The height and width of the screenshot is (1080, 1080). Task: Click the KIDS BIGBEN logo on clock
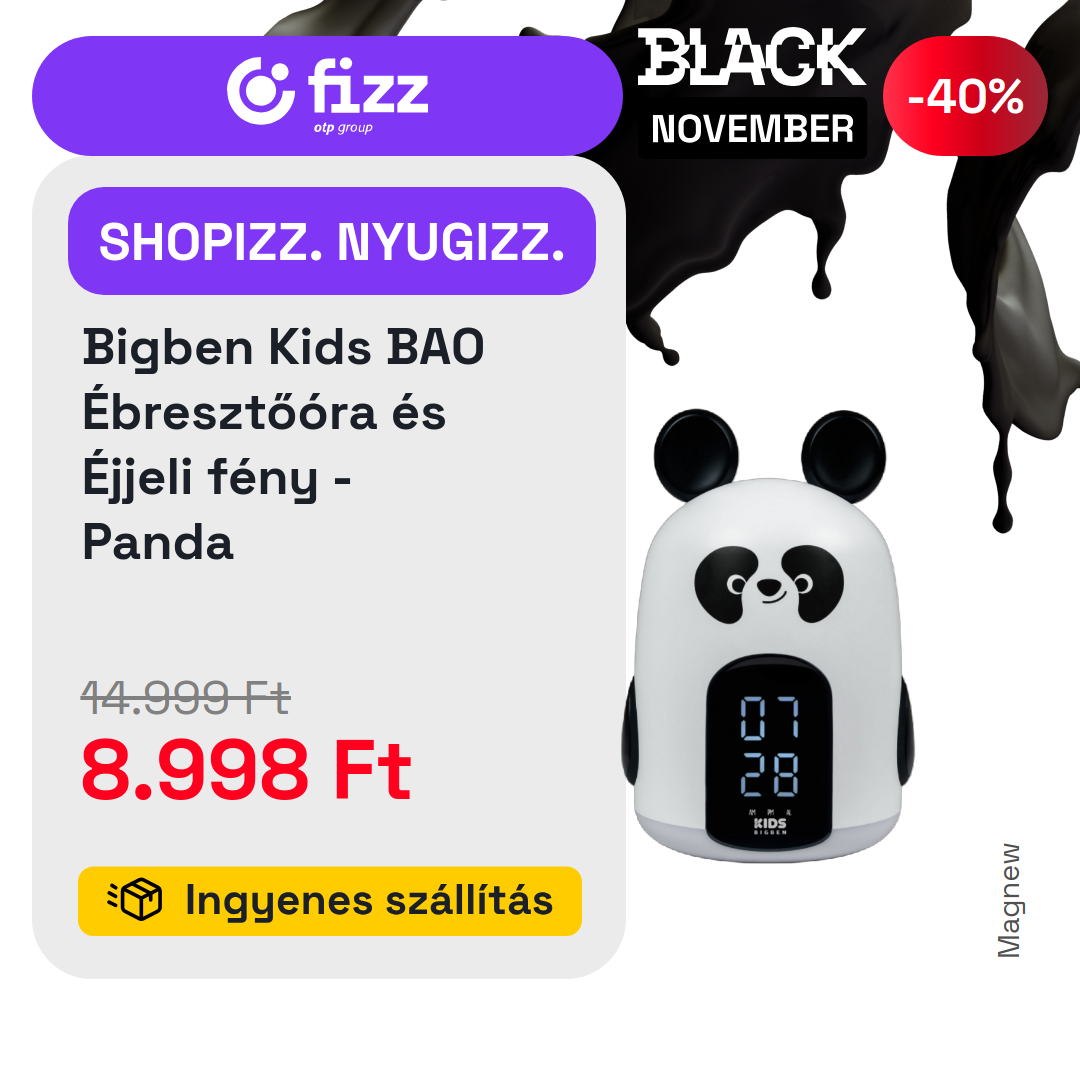point(769,826)
